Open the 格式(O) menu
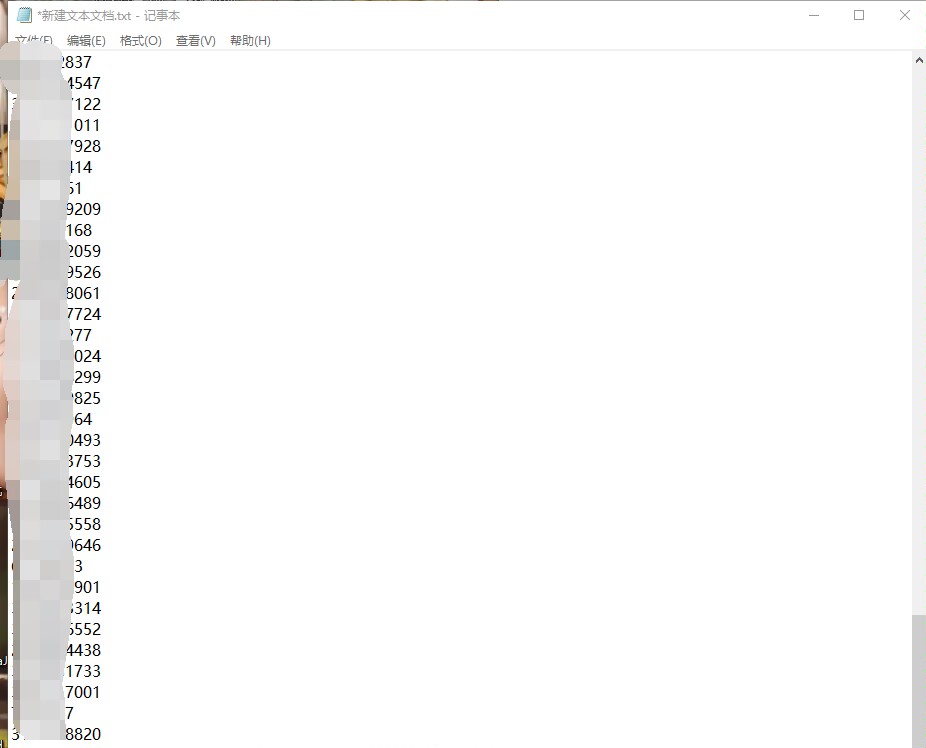Viewport: 926px width, 748px height. 140,41
